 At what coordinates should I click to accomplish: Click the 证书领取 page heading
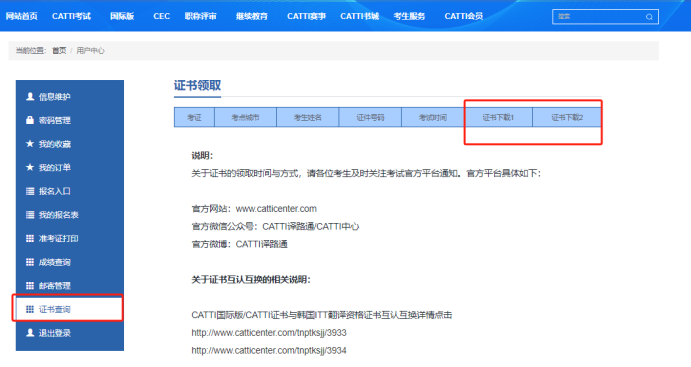[x=197, y=85]
